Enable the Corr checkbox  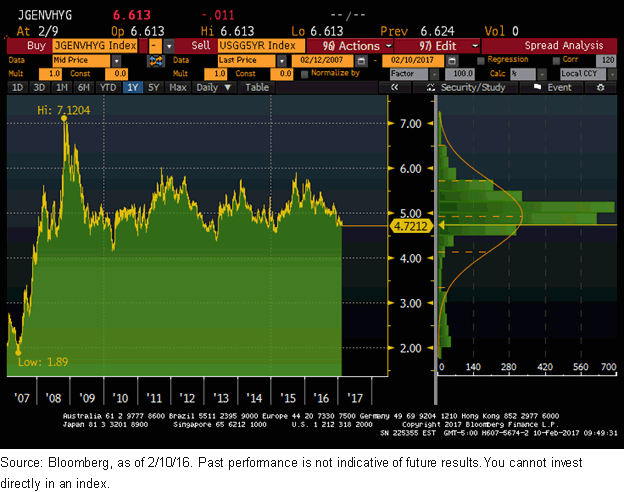click(x=556, y=61)
